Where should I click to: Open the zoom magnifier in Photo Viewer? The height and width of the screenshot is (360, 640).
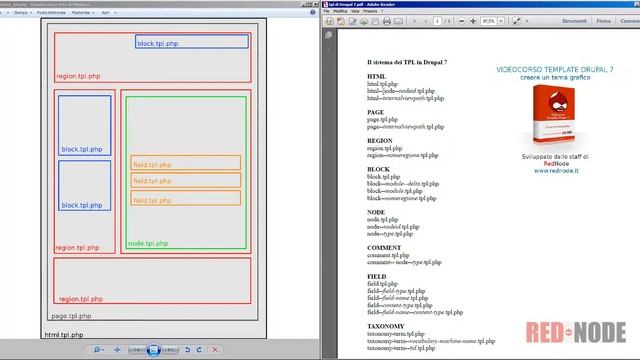(98, 350)
